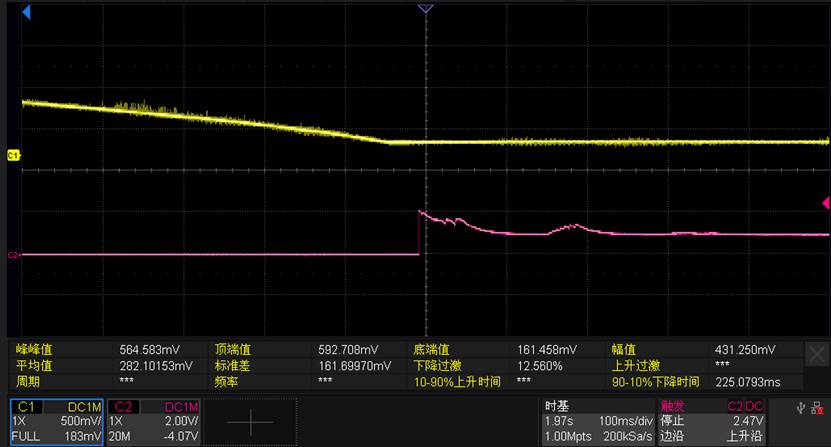Viewport: 831px width, 447px height.
Task: Open the 时基 timebase settings box
Action: point(598,422)
